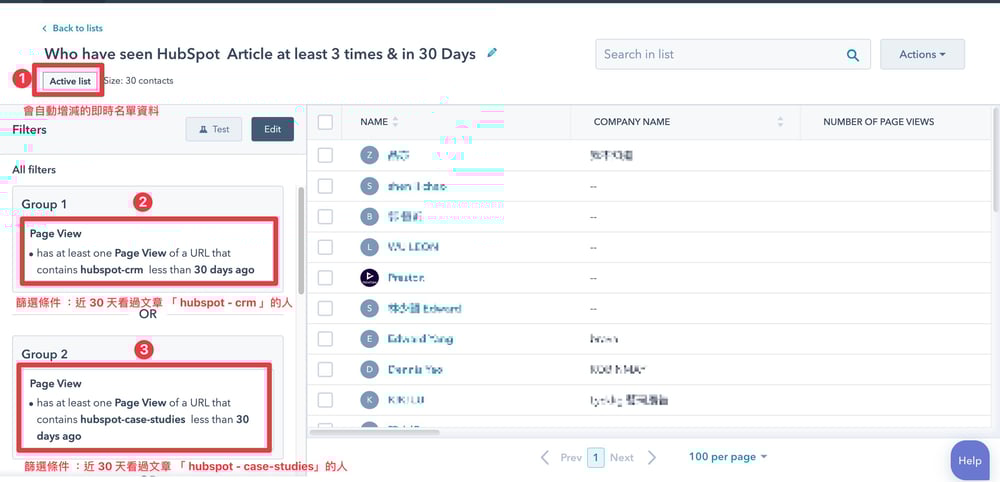Open the Actions dropdown

(922, 54)
